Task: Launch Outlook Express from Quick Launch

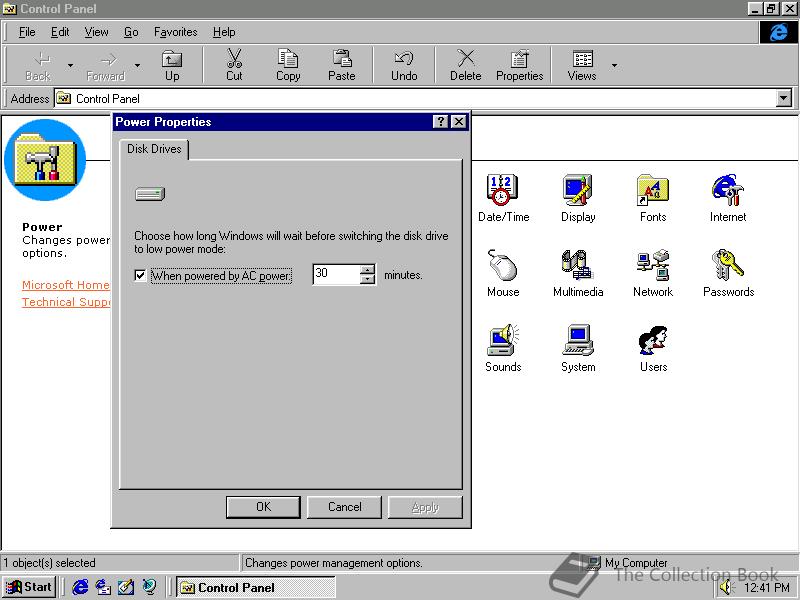Action: point(103,587)
